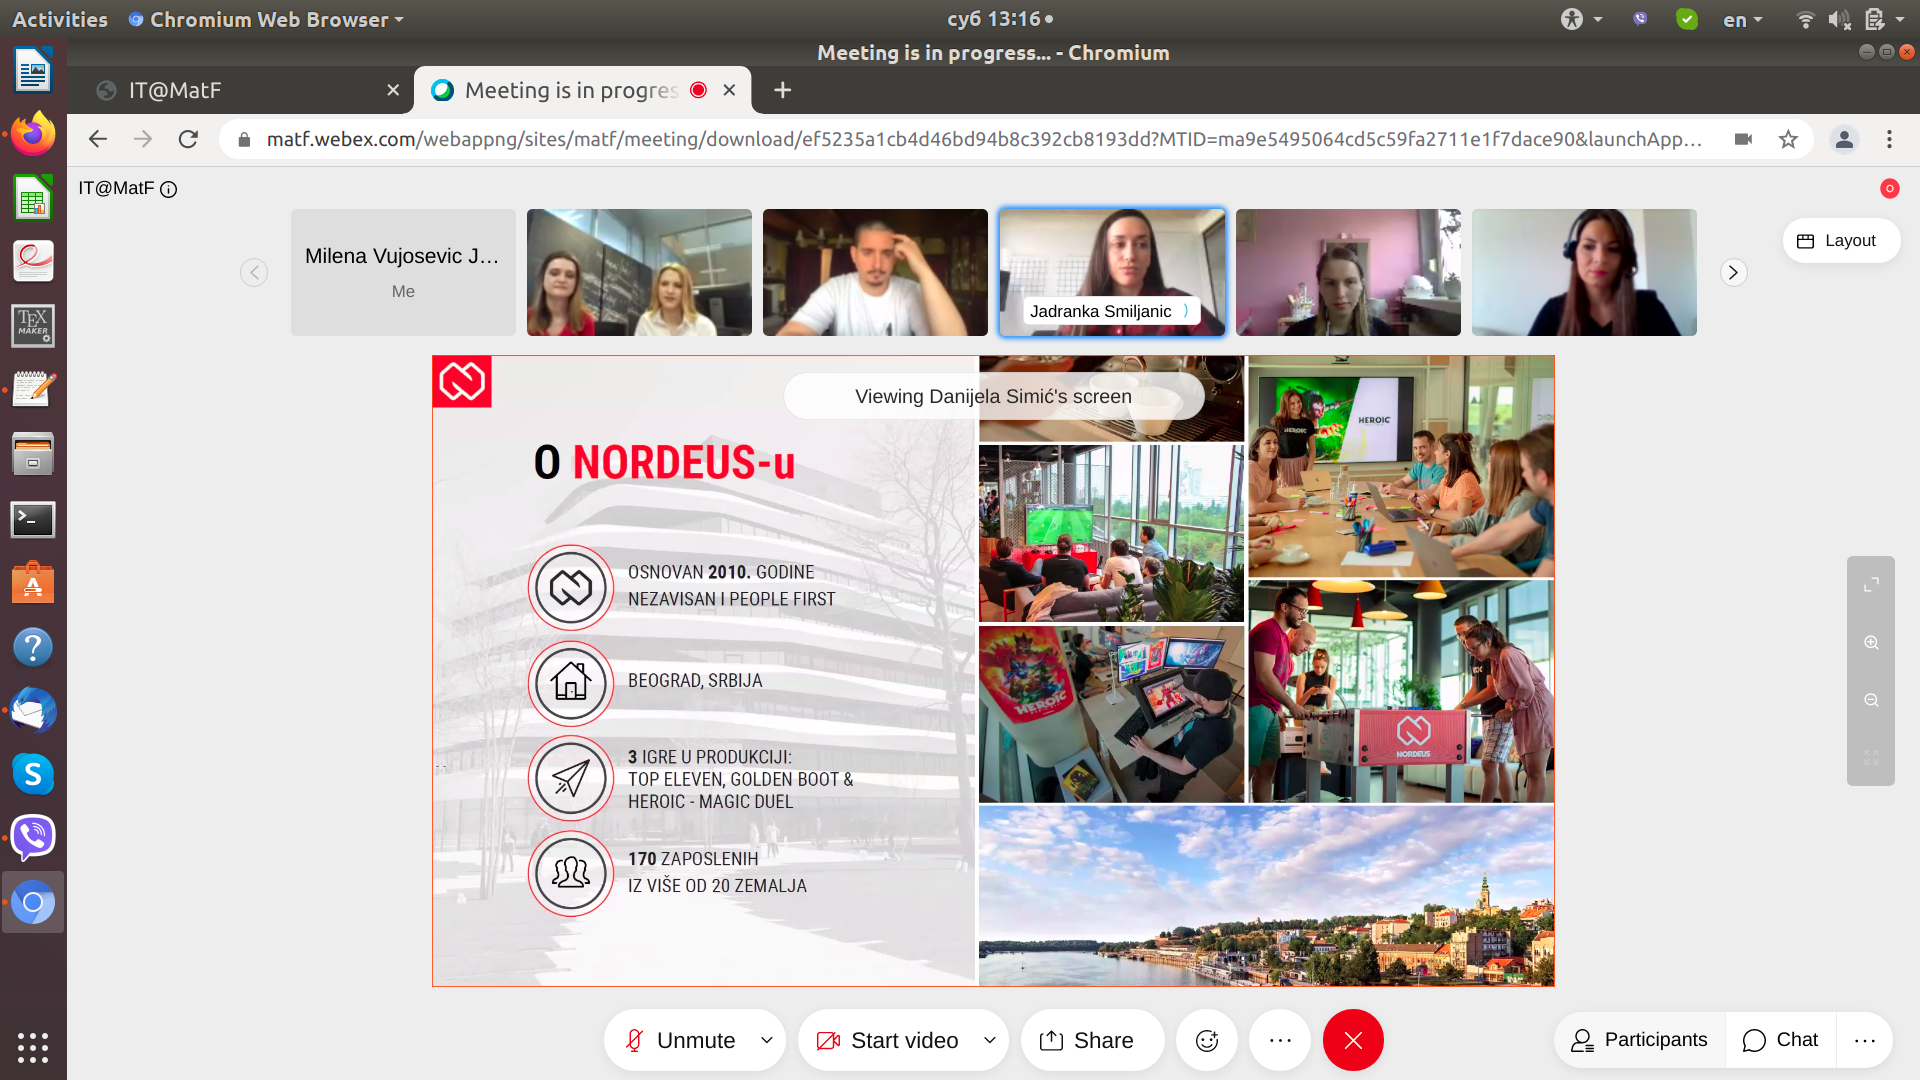Select the video tile with two women
The height and width of the screenshot is (1080, 1920).
click(x=639, y=272)
